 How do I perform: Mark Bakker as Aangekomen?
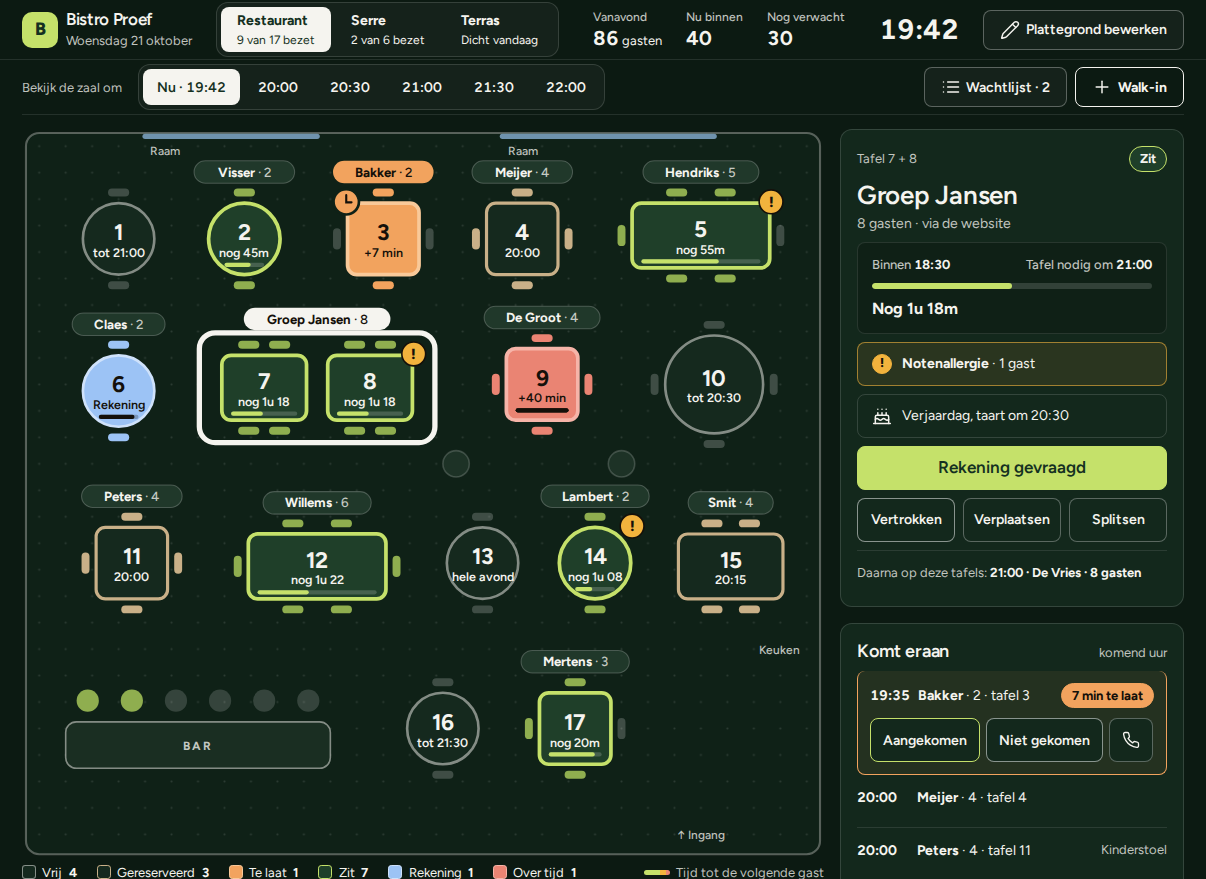(925, 740)
